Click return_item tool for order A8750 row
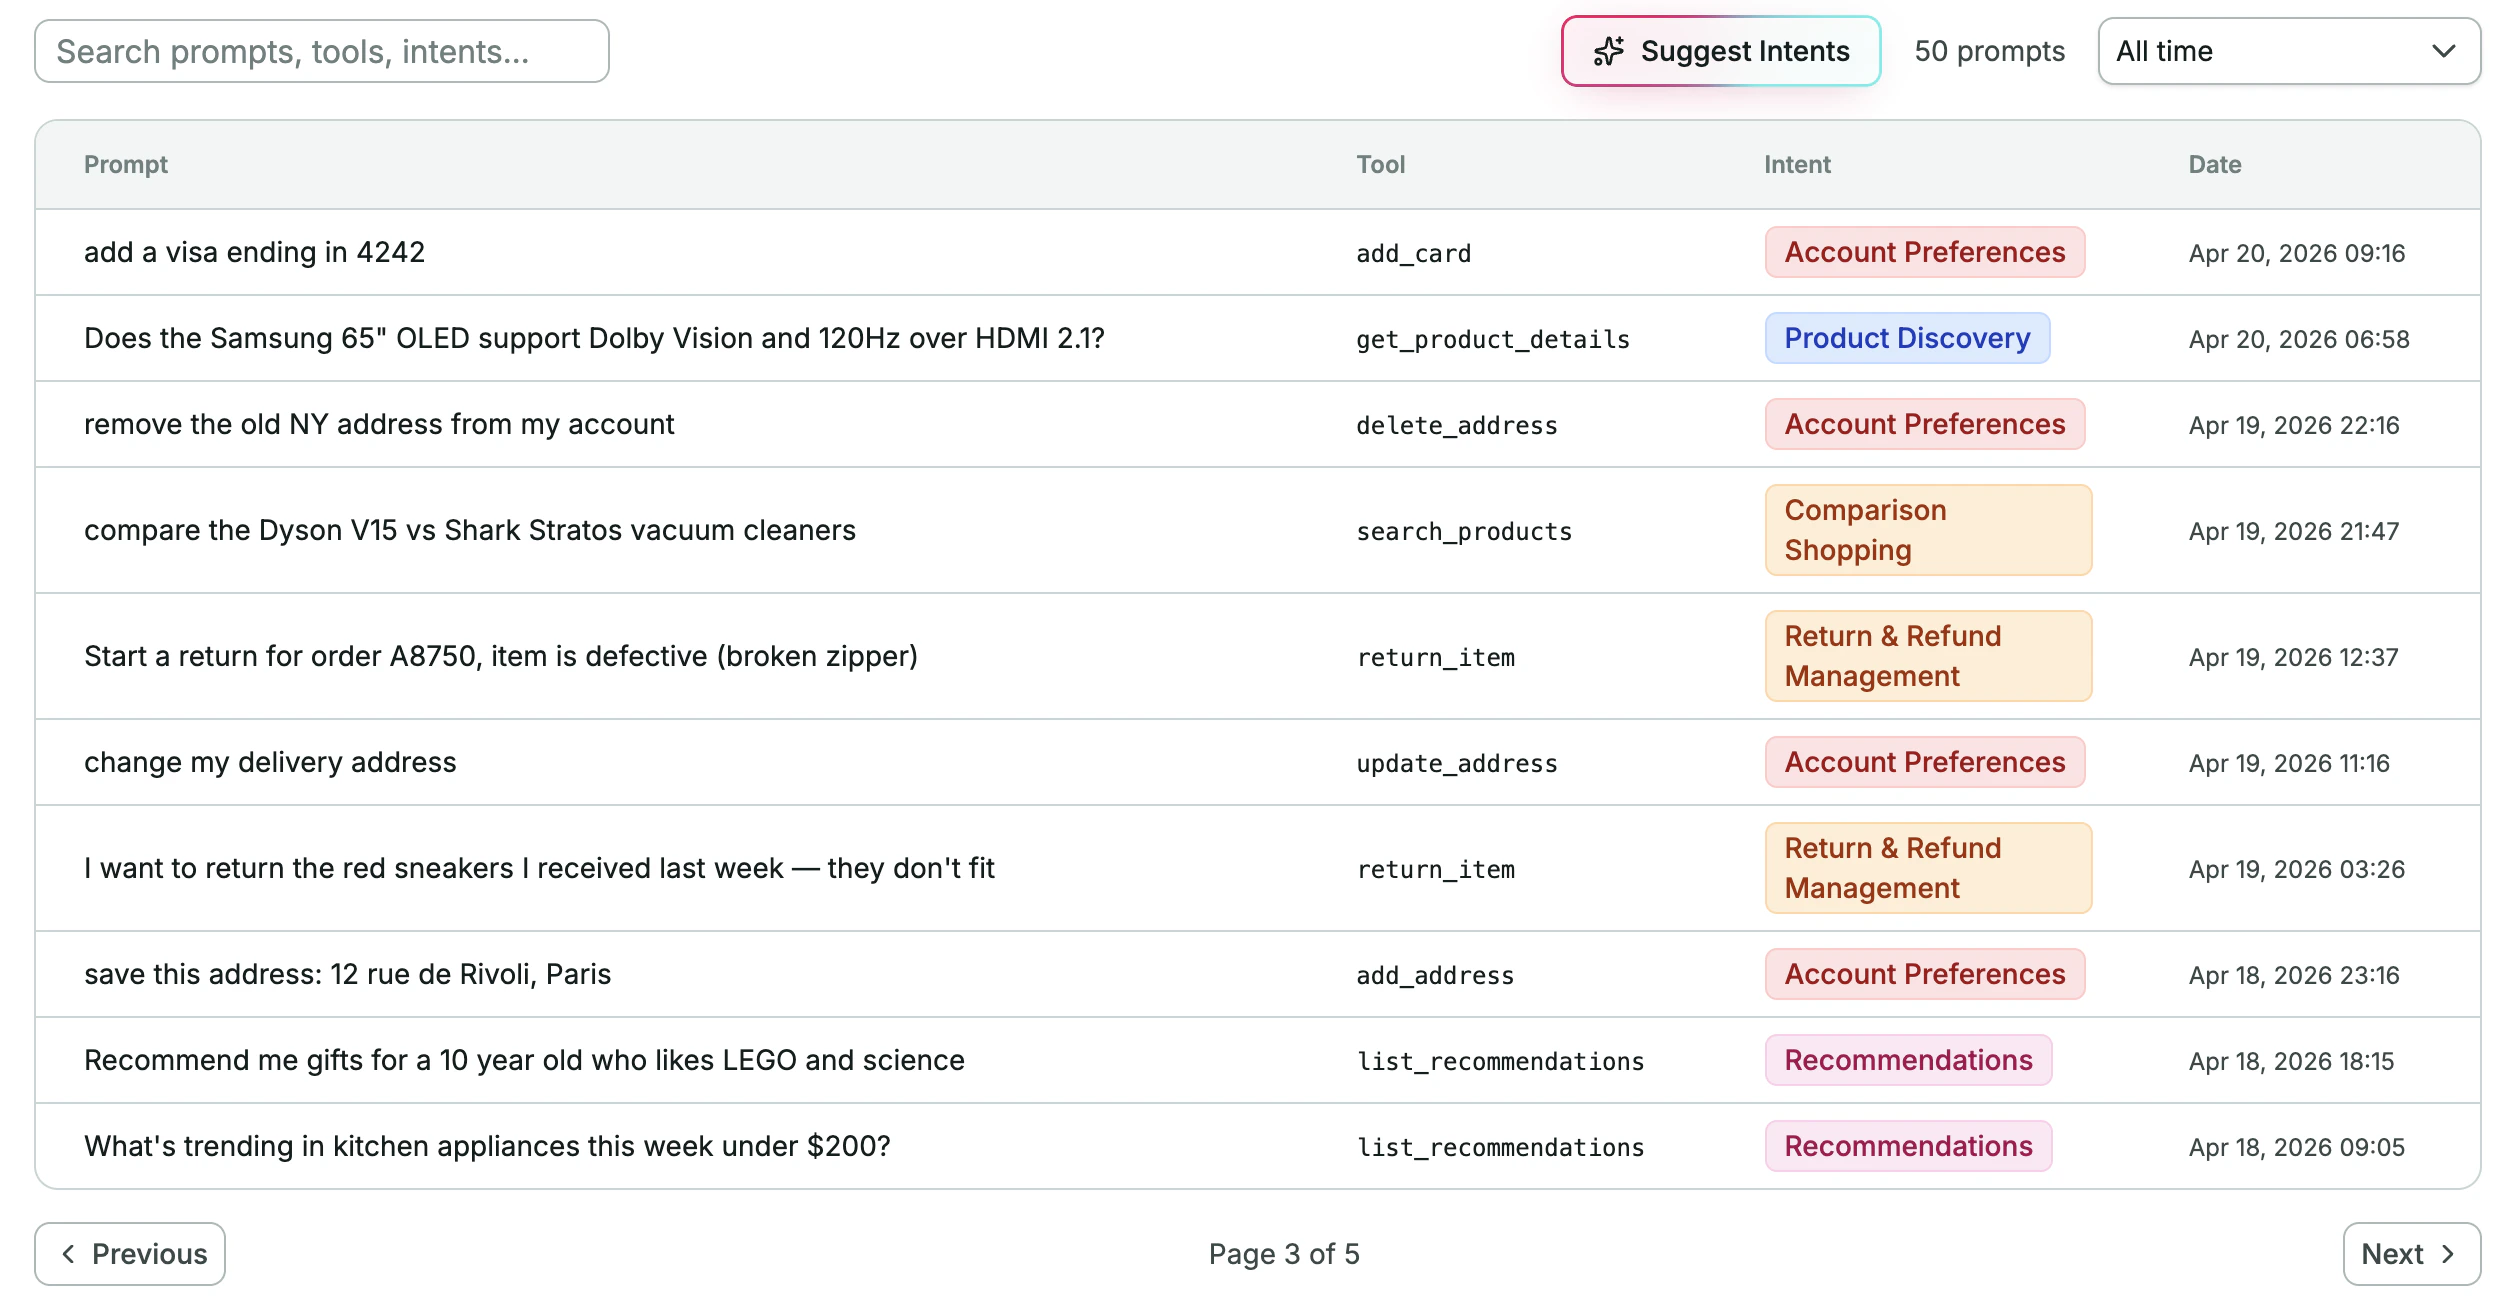The height and width of the screenshot is (1308, 2510). pyautogui.click(x=1436, y=658)
